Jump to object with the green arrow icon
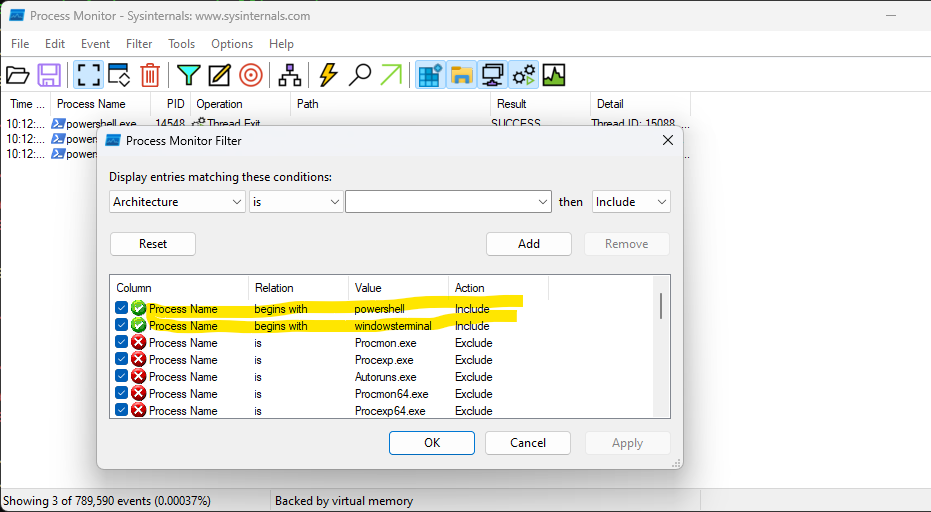Image resolution: width=931 pixels, height=512 pixels. pos(391,75)
